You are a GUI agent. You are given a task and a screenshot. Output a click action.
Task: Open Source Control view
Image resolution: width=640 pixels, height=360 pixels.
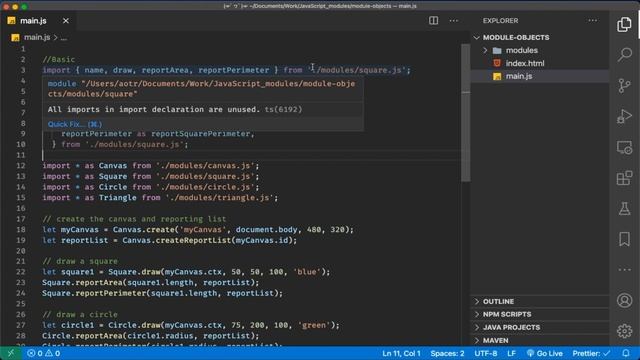pyautogui.click(x=624, y=86)
